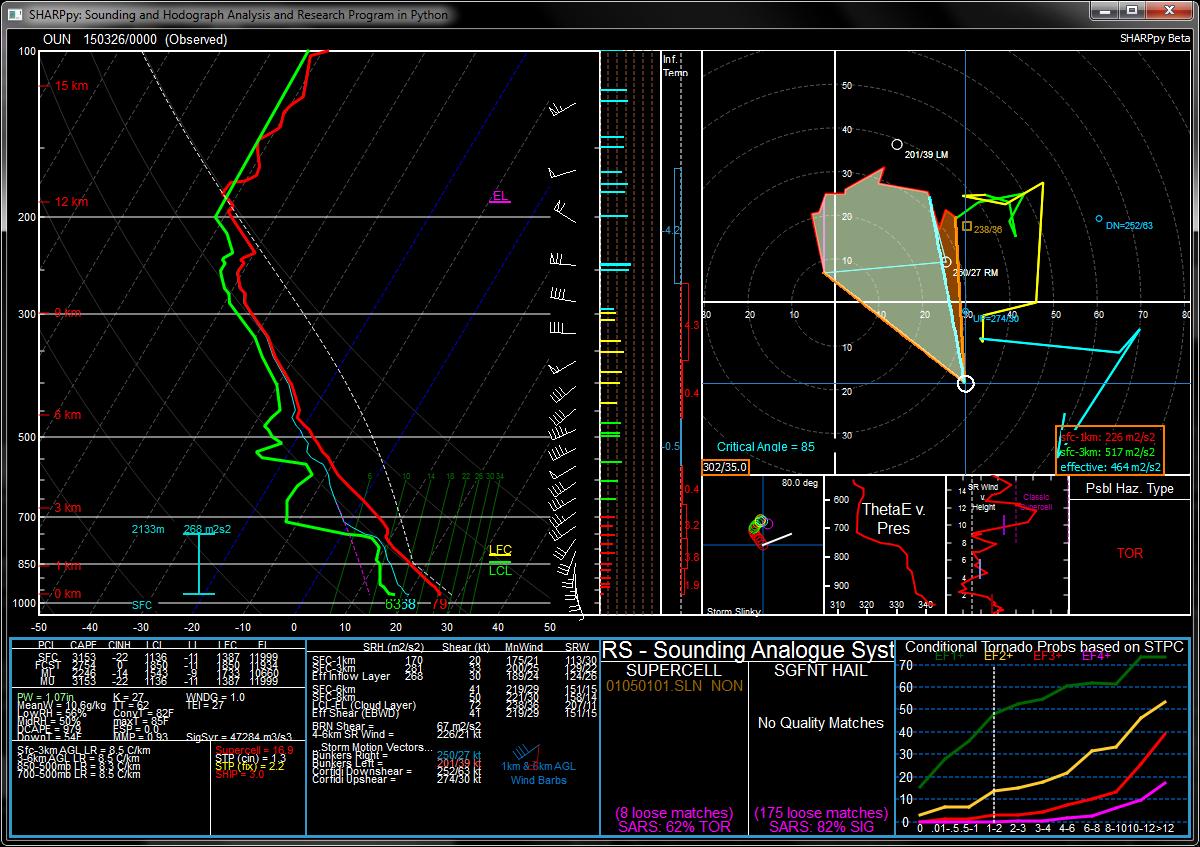Click the PW = 1.07in value

click(47, 696)
